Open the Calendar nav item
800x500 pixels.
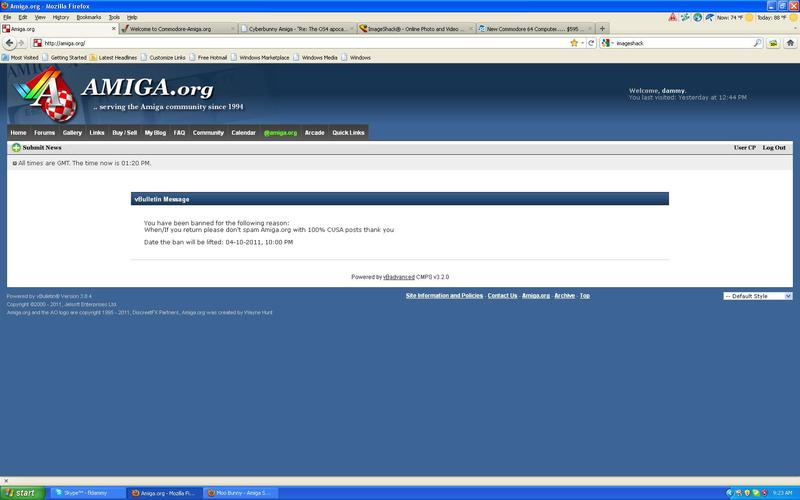[243, 133]
